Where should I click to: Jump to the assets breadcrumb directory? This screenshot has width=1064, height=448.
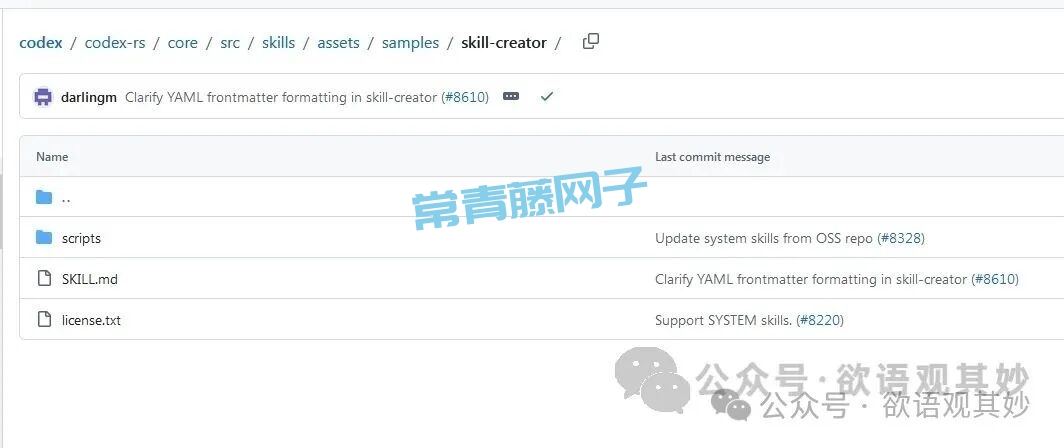pyautogui.click(x=338, y=43)
